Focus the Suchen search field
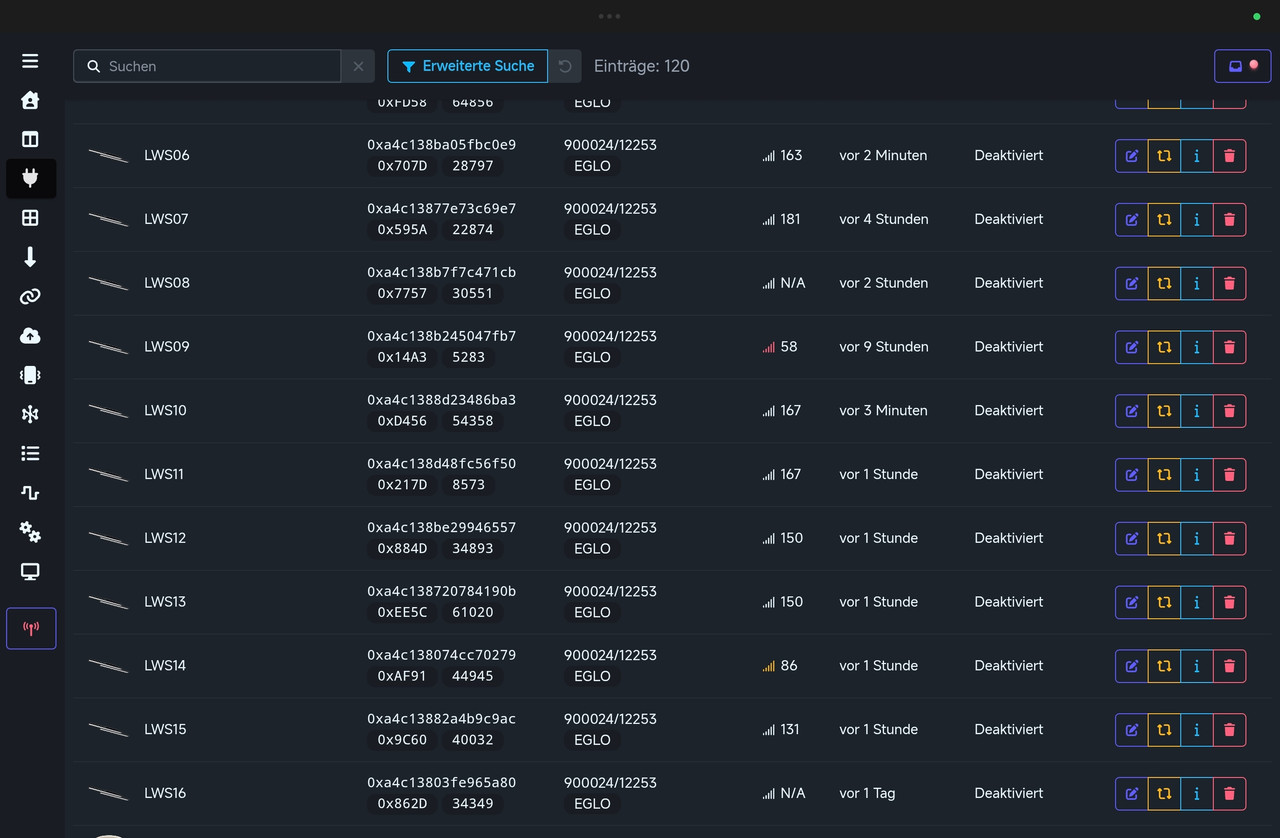1280x838 pixels. pos(207,66)
